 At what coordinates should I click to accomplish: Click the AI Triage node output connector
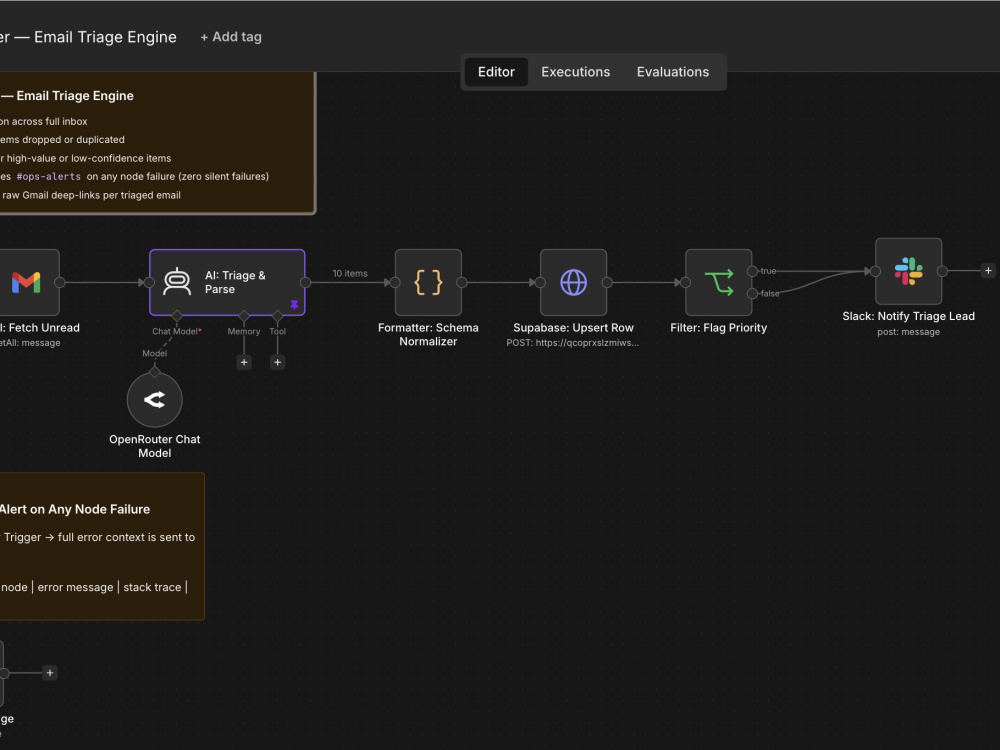click(305, 283)
